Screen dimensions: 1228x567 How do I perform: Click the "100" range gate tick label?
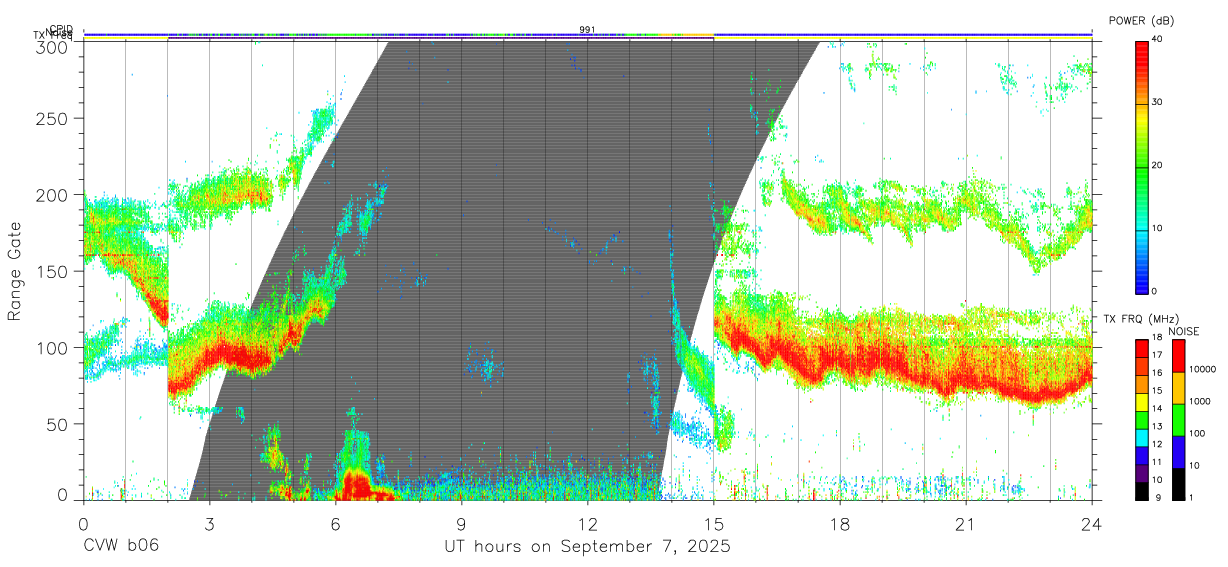[x=52, y=347]
